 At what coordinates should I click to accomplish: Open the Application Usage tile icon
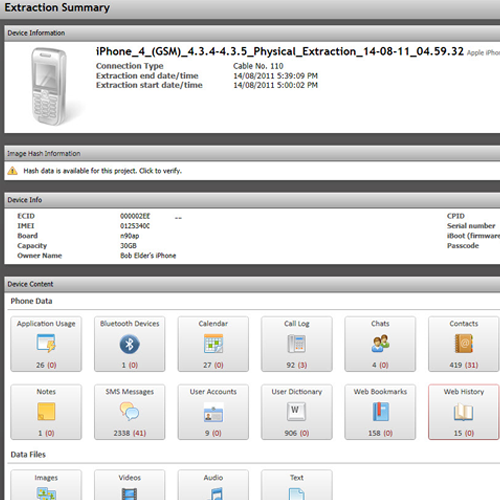(x=46, y=344)
